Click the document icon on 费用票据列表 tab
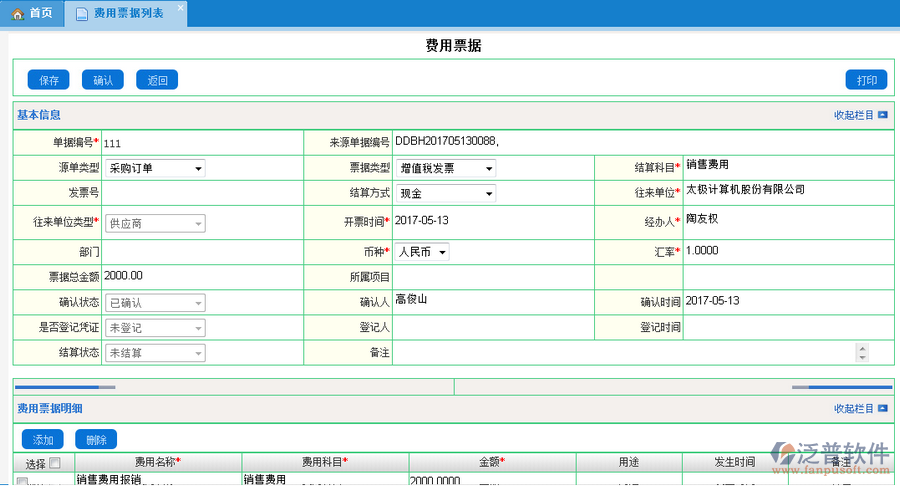 82,14
